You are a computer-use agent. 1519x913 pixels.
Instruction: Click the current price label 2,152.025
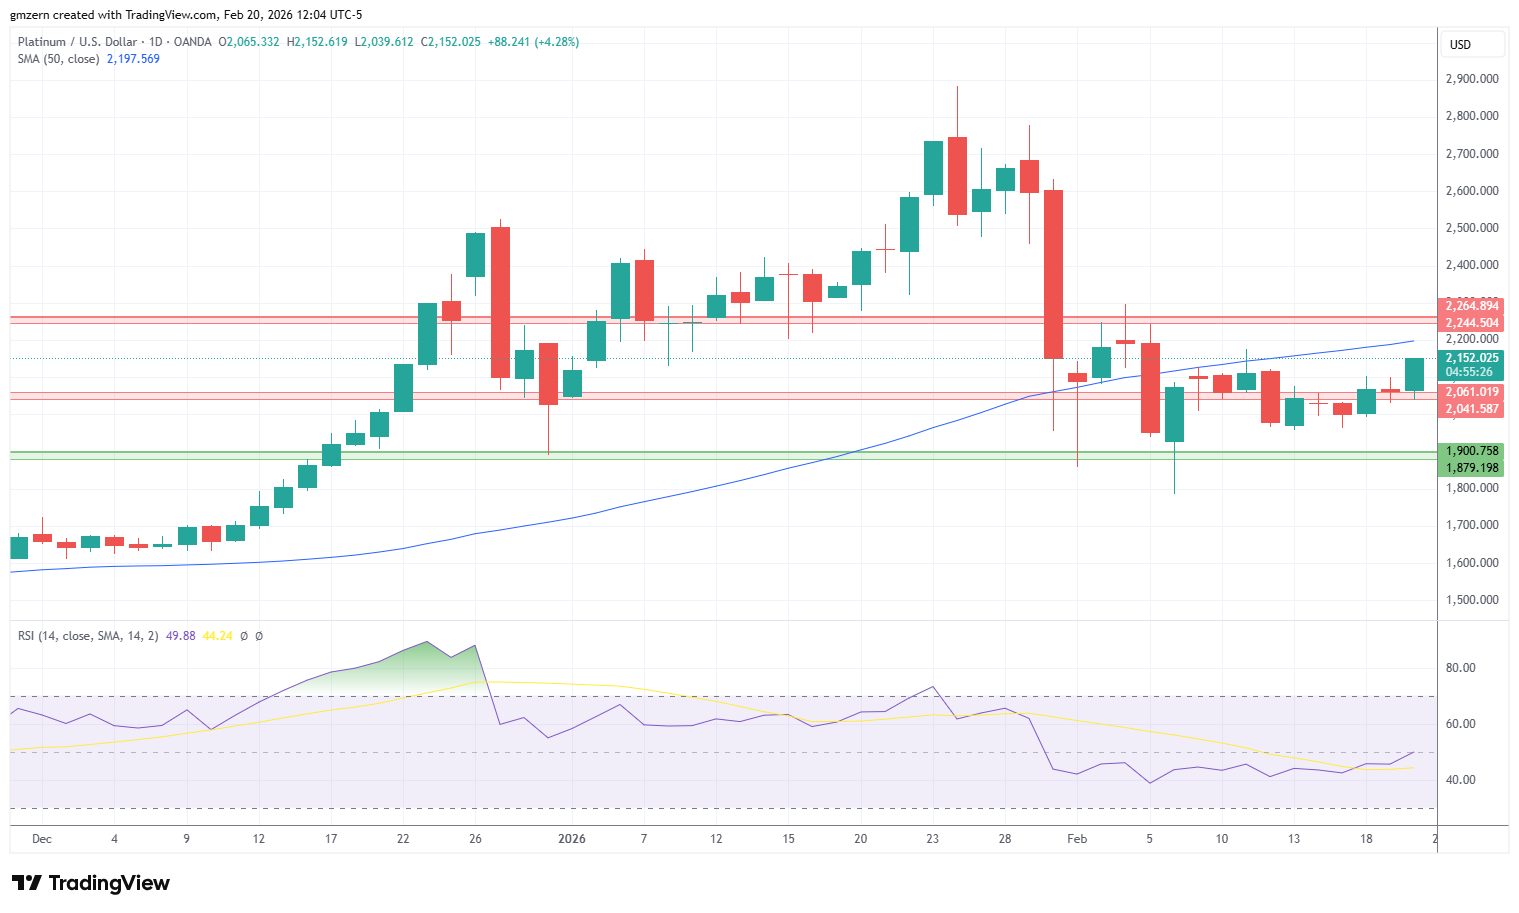click(1470, 358)
